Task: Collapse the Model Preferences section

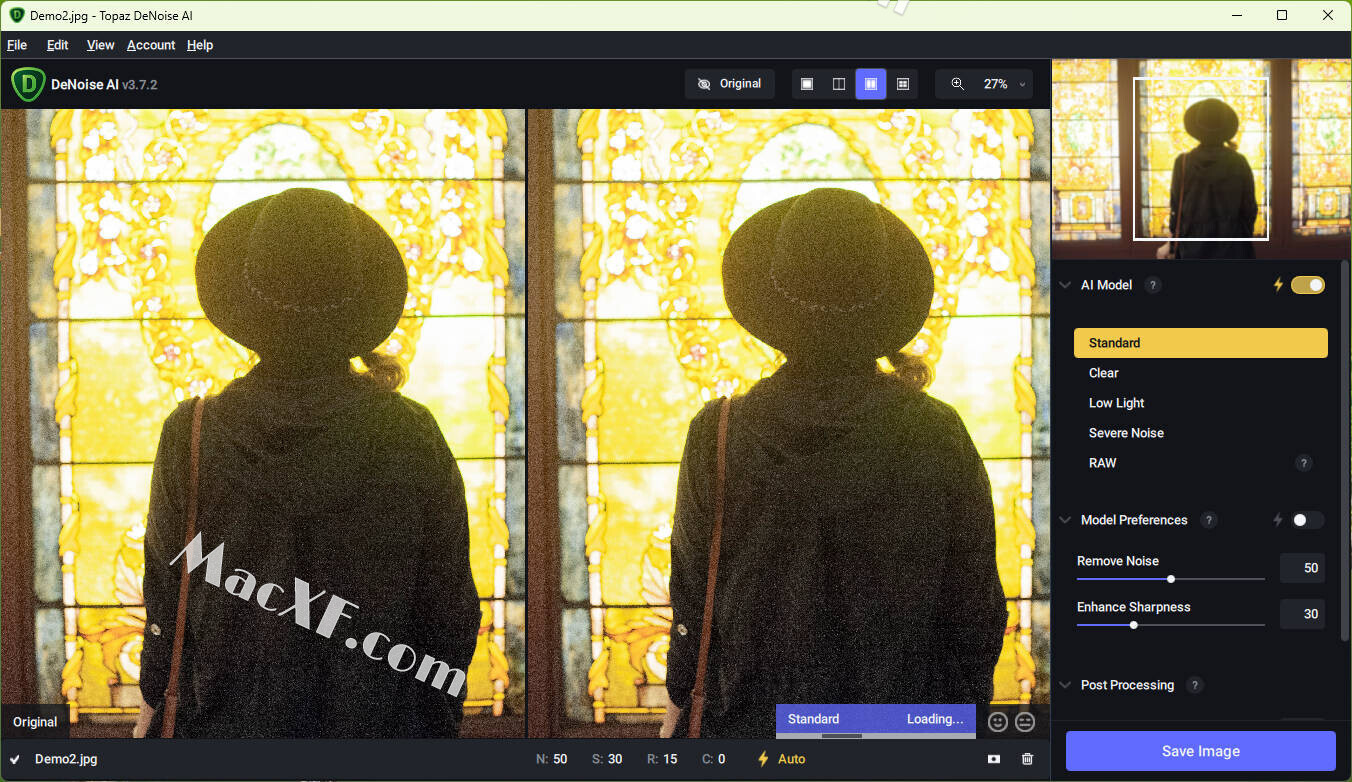Action: 1065,520
